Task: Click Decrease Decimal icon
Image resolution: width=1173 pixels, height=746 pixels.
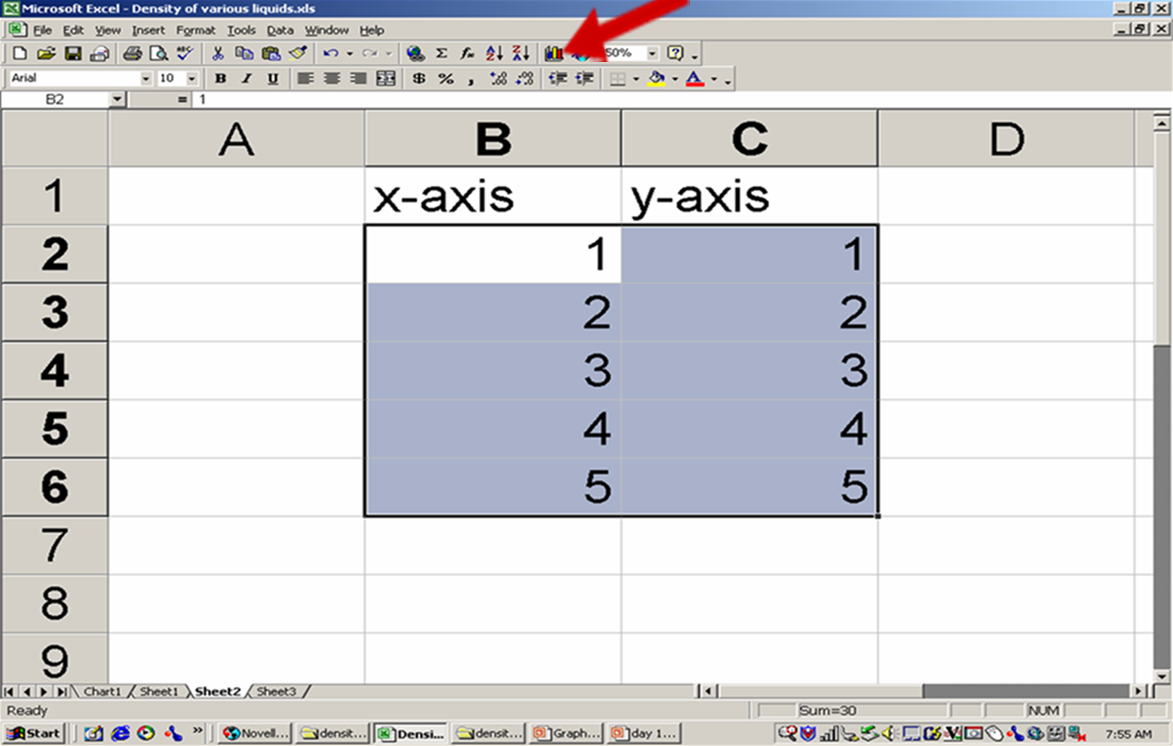Action: tap(525, 78)
